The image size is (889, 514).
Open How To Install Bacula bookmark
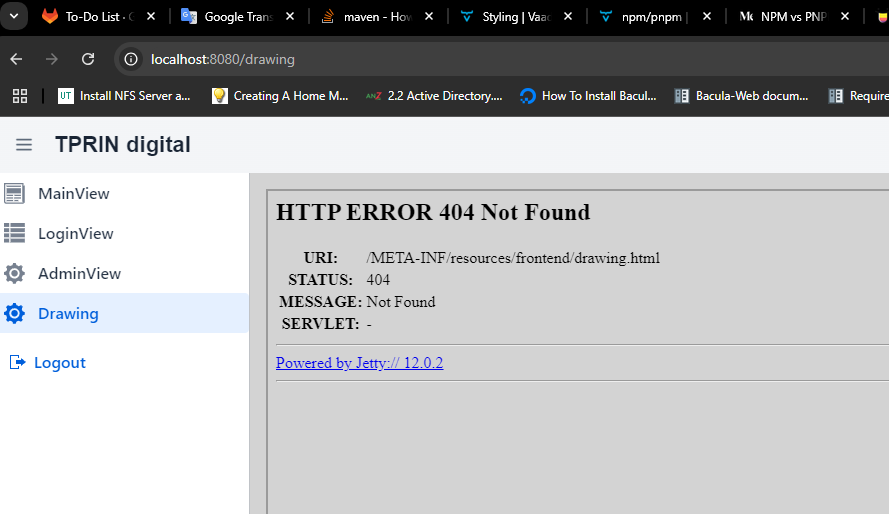coord(588,96)
